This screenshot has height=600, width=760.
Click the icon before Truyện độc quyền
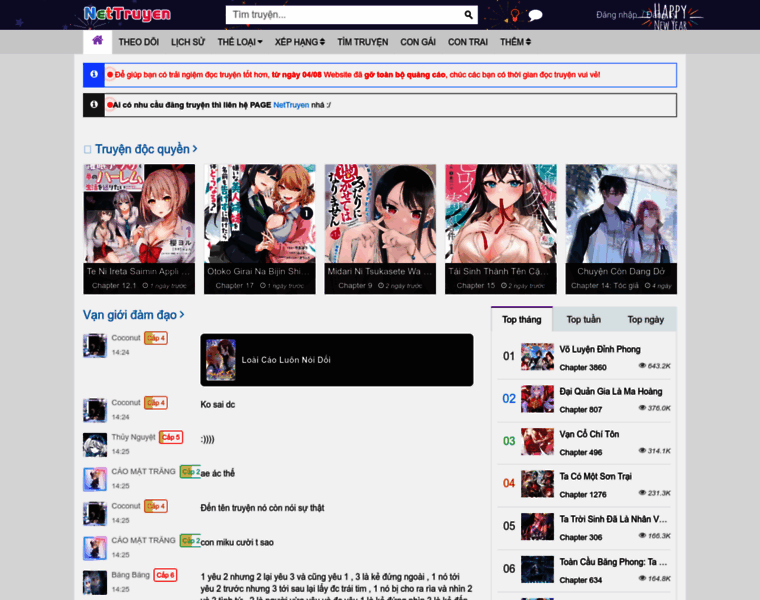[87, 149]
